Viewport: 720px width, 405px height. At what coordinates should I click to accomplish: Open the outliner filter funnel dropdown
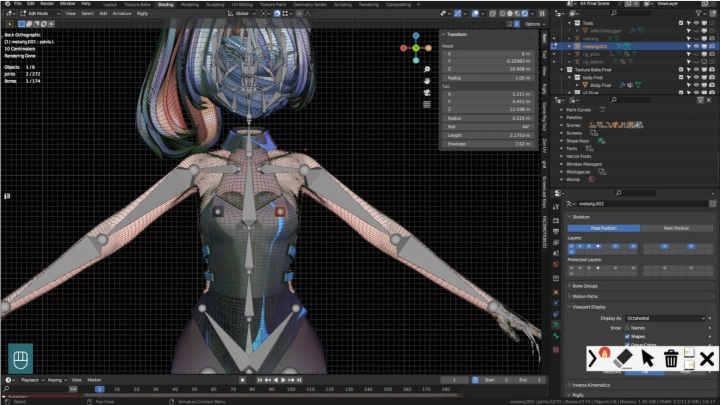coord(700,14)
